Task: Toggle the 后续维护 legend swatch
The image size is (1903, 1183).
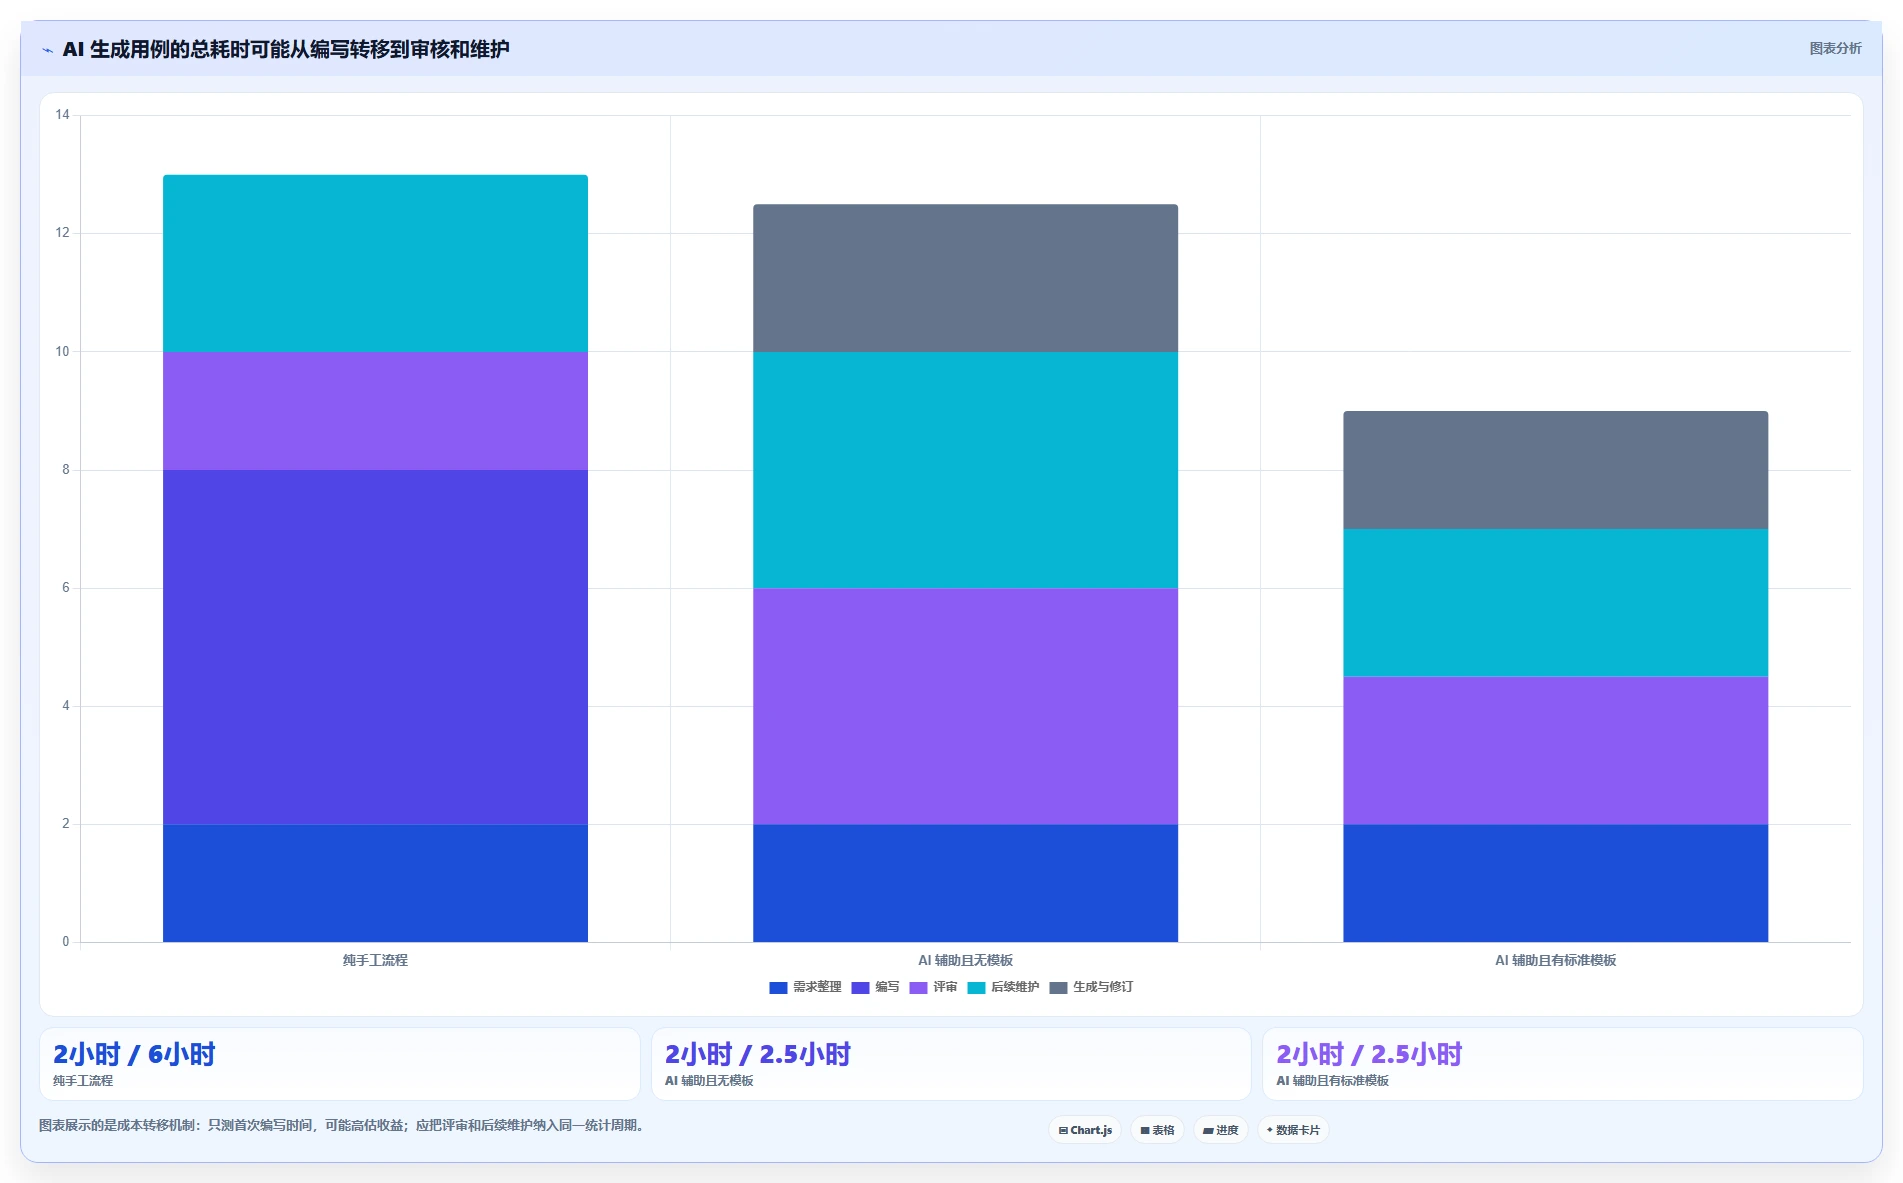Action: click(976, 987)
